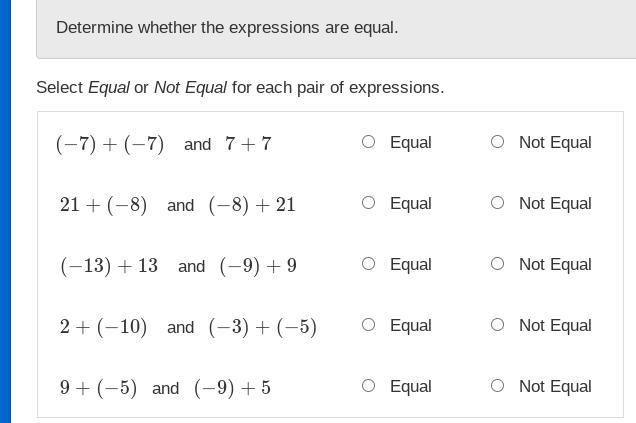Click the expression 7 + 7
The width and height of the screenshot is (636, 423).
(248, 144)
